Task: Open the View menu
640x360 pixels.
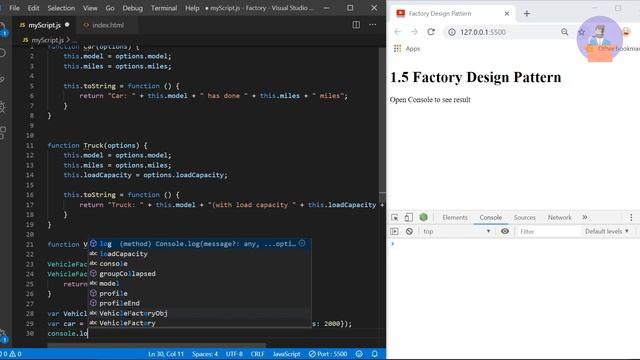Action: click(x=90, y=8)
